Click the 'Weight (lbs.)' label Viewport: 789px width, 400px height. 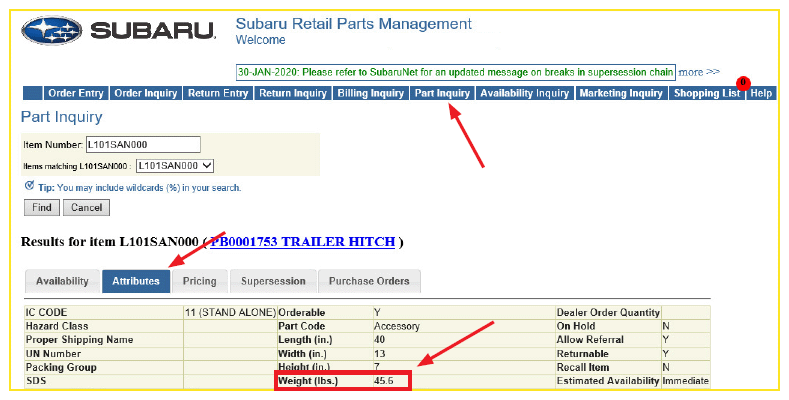click(308, 381)
